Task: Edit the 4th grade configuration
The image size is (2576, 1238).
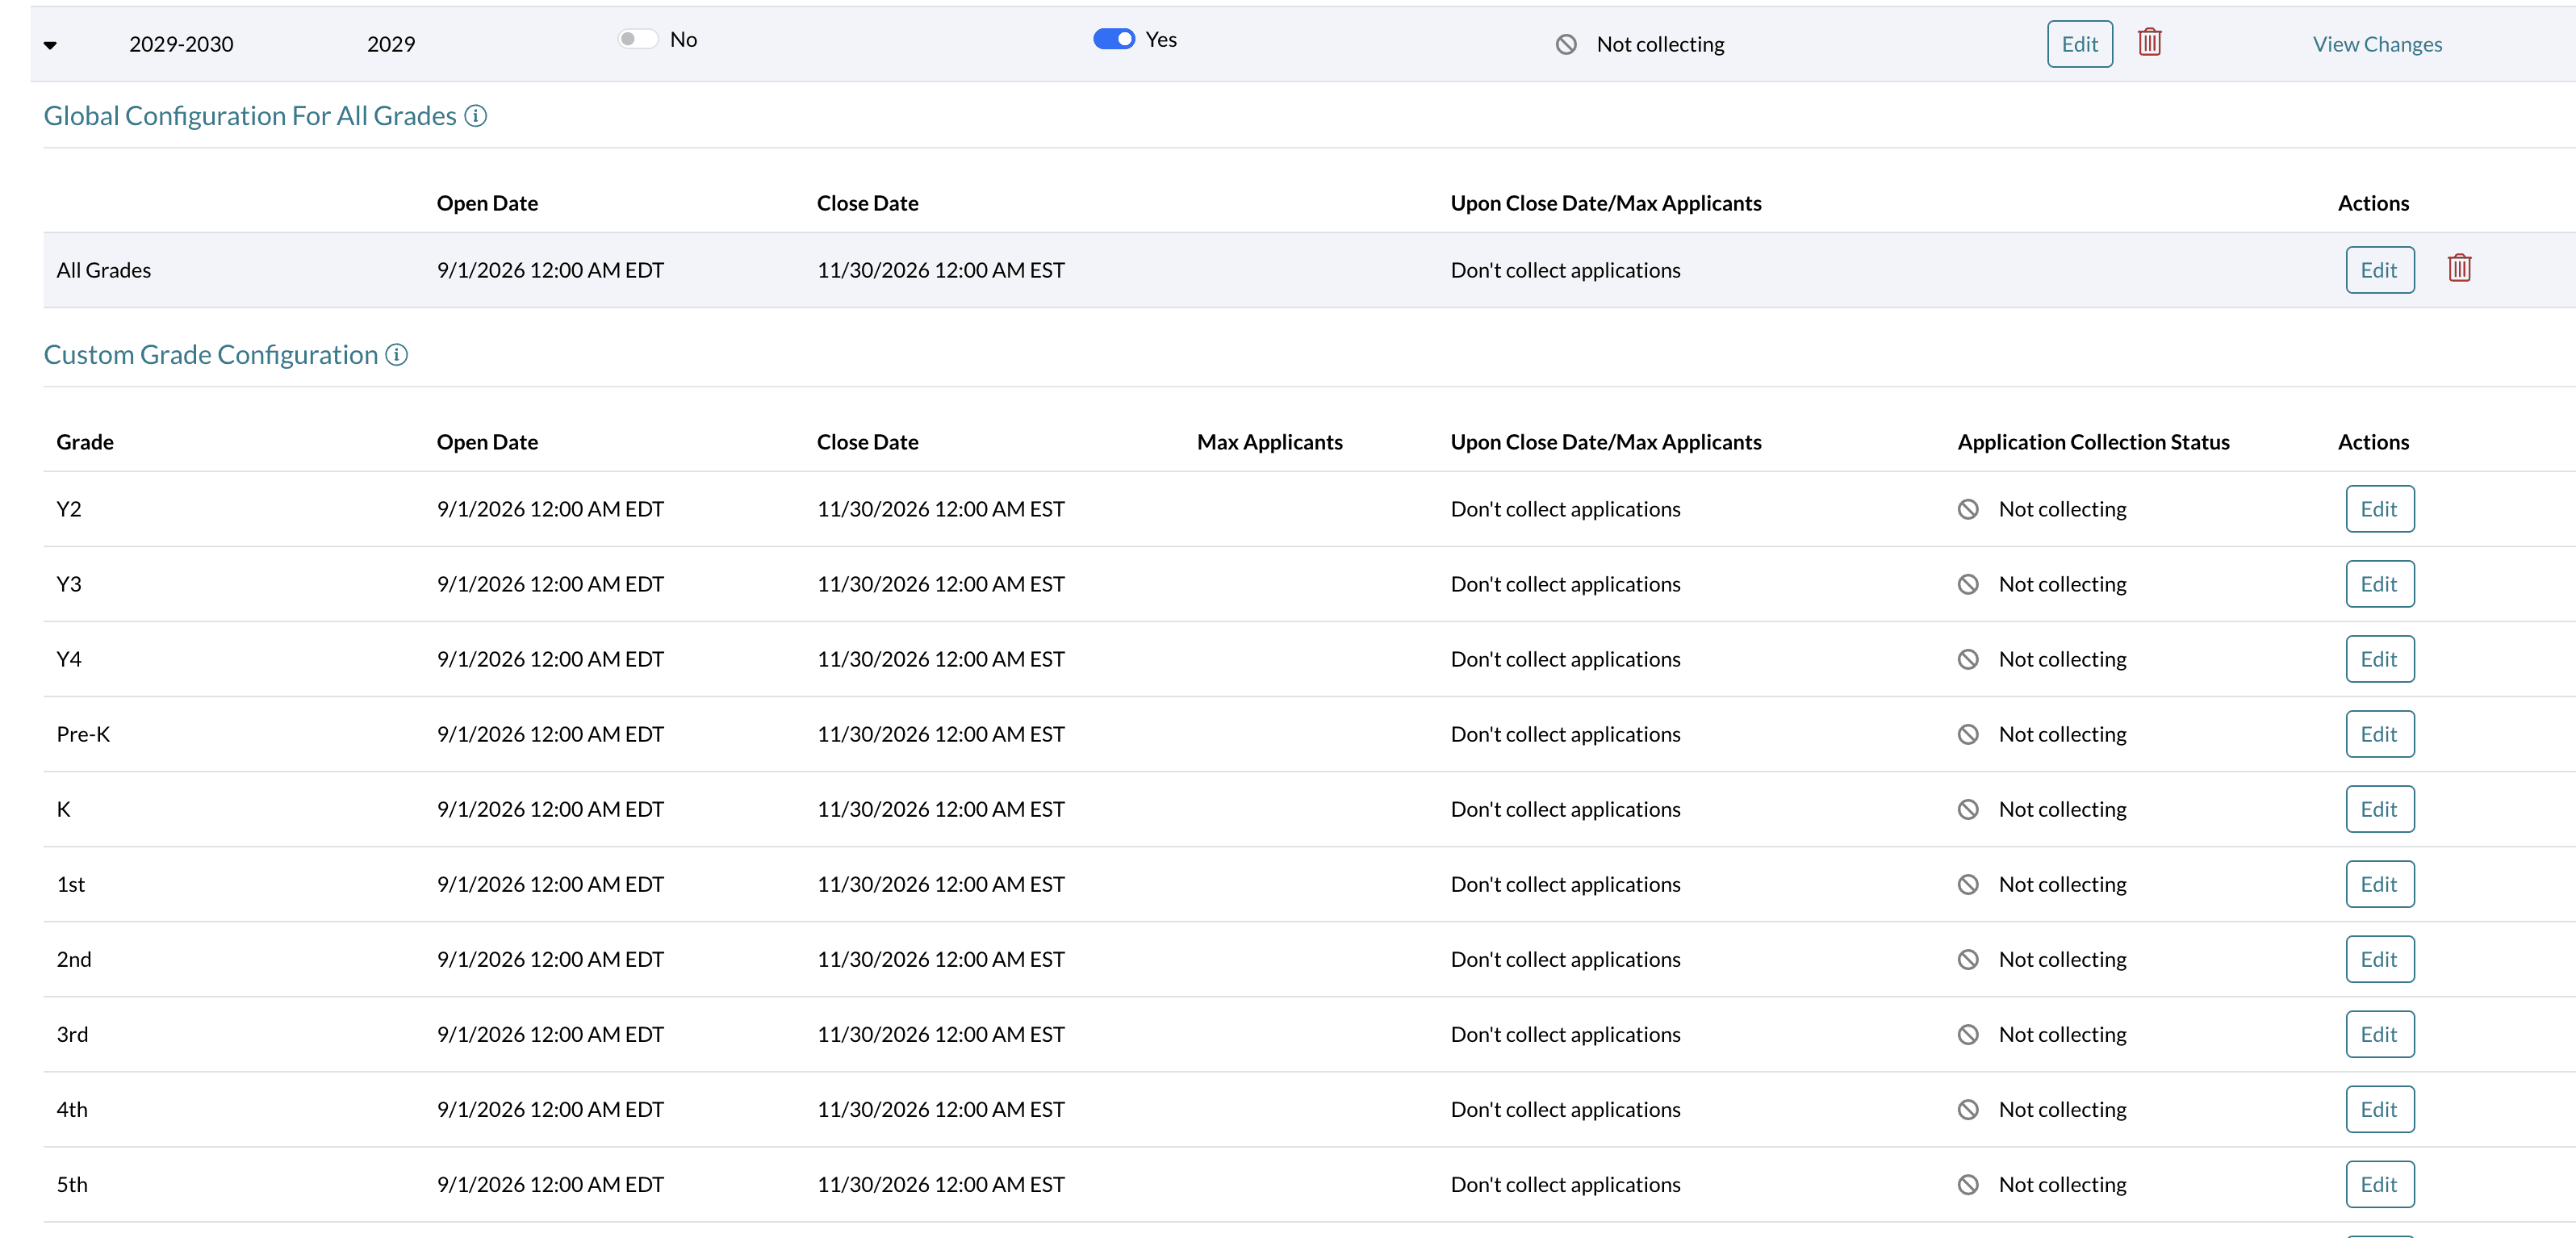Action: pos(2379,1109)
